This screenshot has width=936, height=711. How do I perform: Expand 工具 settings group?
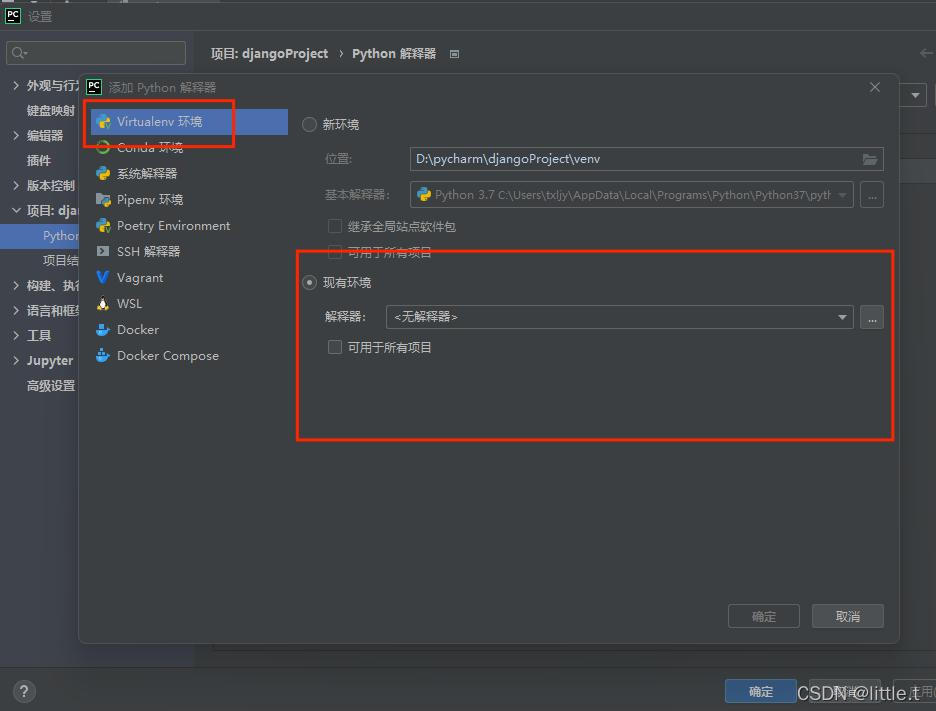(x=16, y=336)
